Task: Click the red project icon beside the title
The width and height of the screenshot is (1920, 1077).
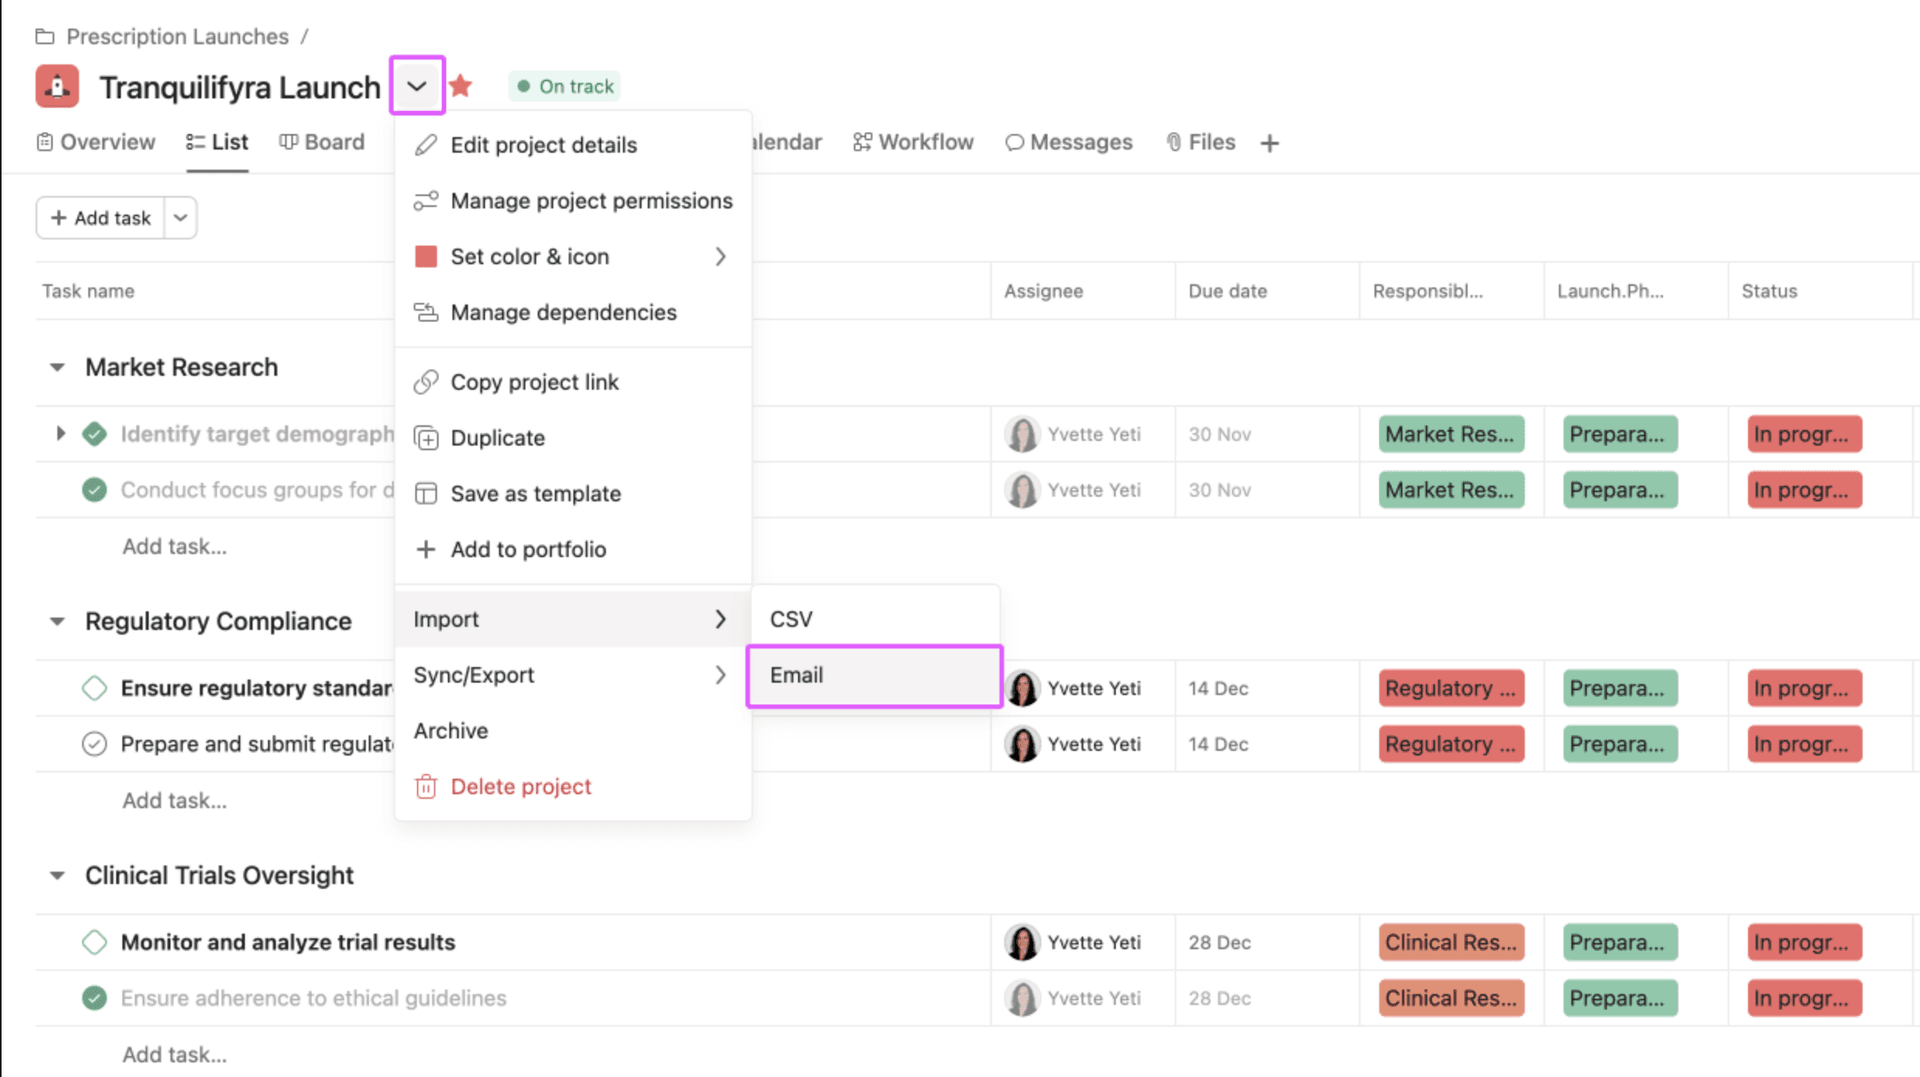Action: 56,86
